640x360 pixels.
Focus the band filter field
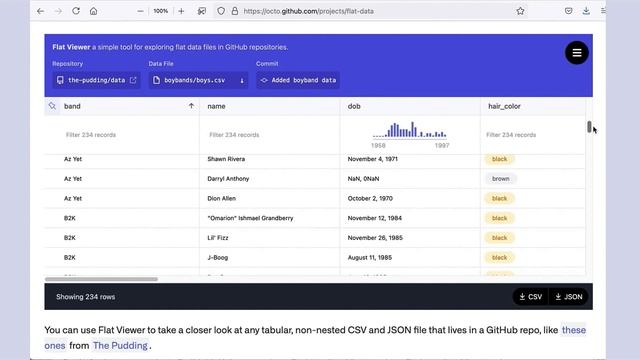click(x=122, y=135)
